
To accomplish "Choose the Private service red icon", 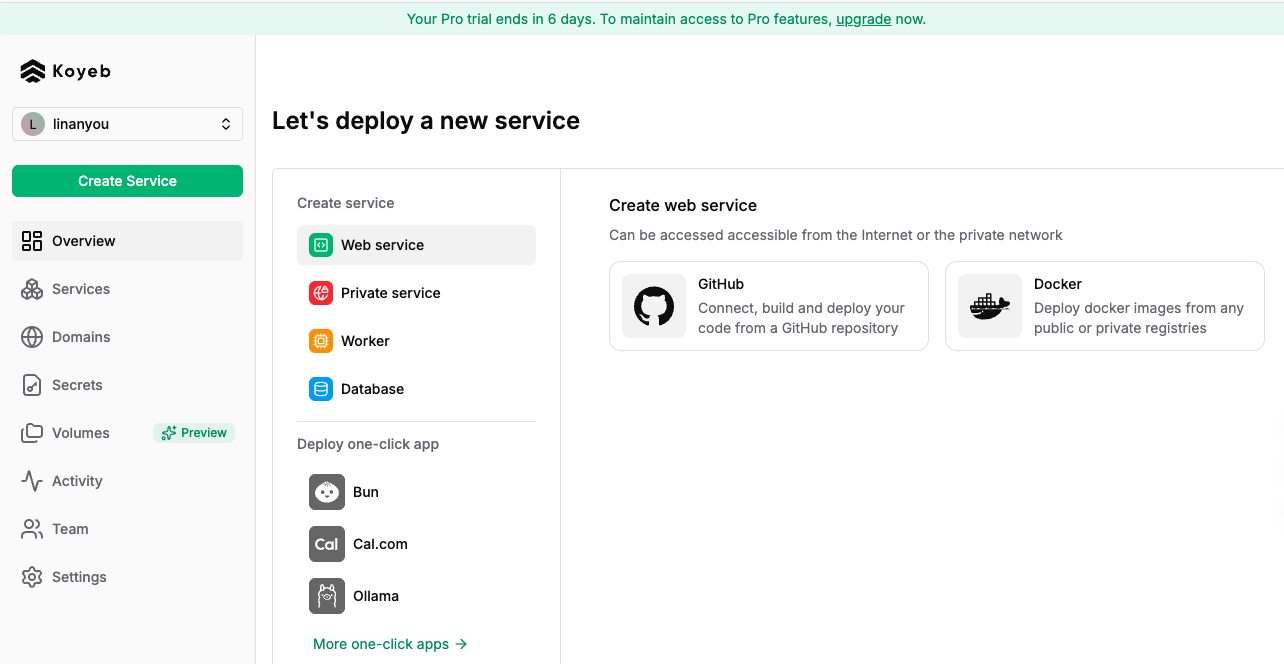I will tap(321, 293).
